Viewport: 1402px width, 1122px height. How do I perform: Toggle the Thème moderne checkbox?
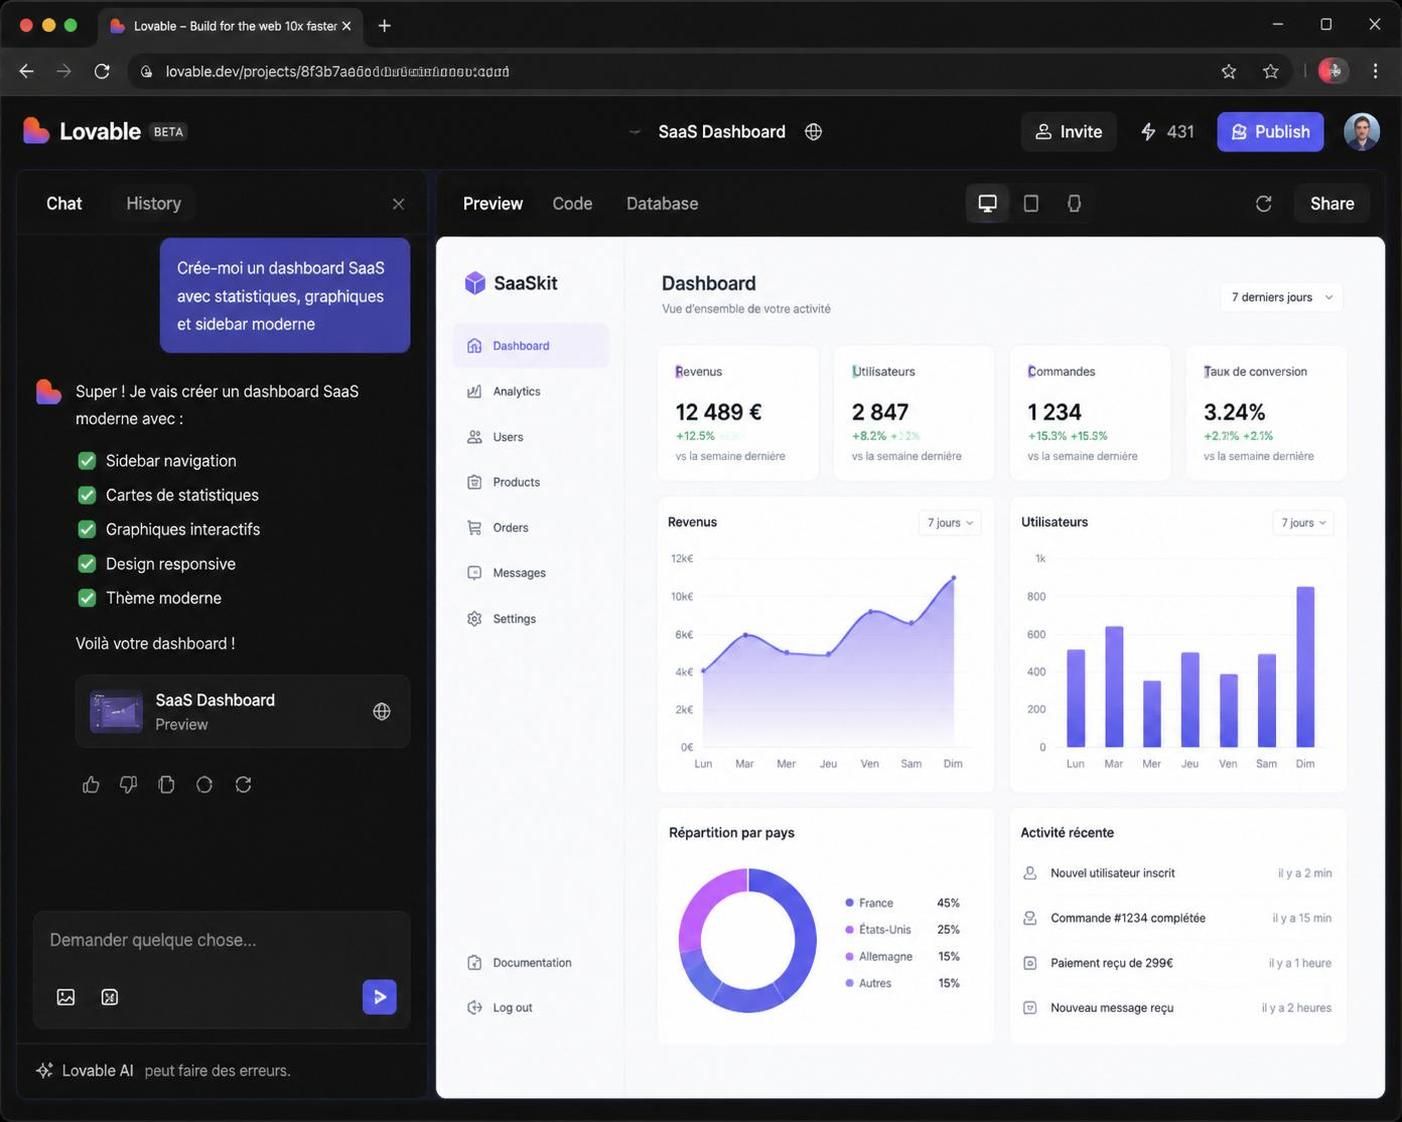pyautogui.click(x=87, y=598)
